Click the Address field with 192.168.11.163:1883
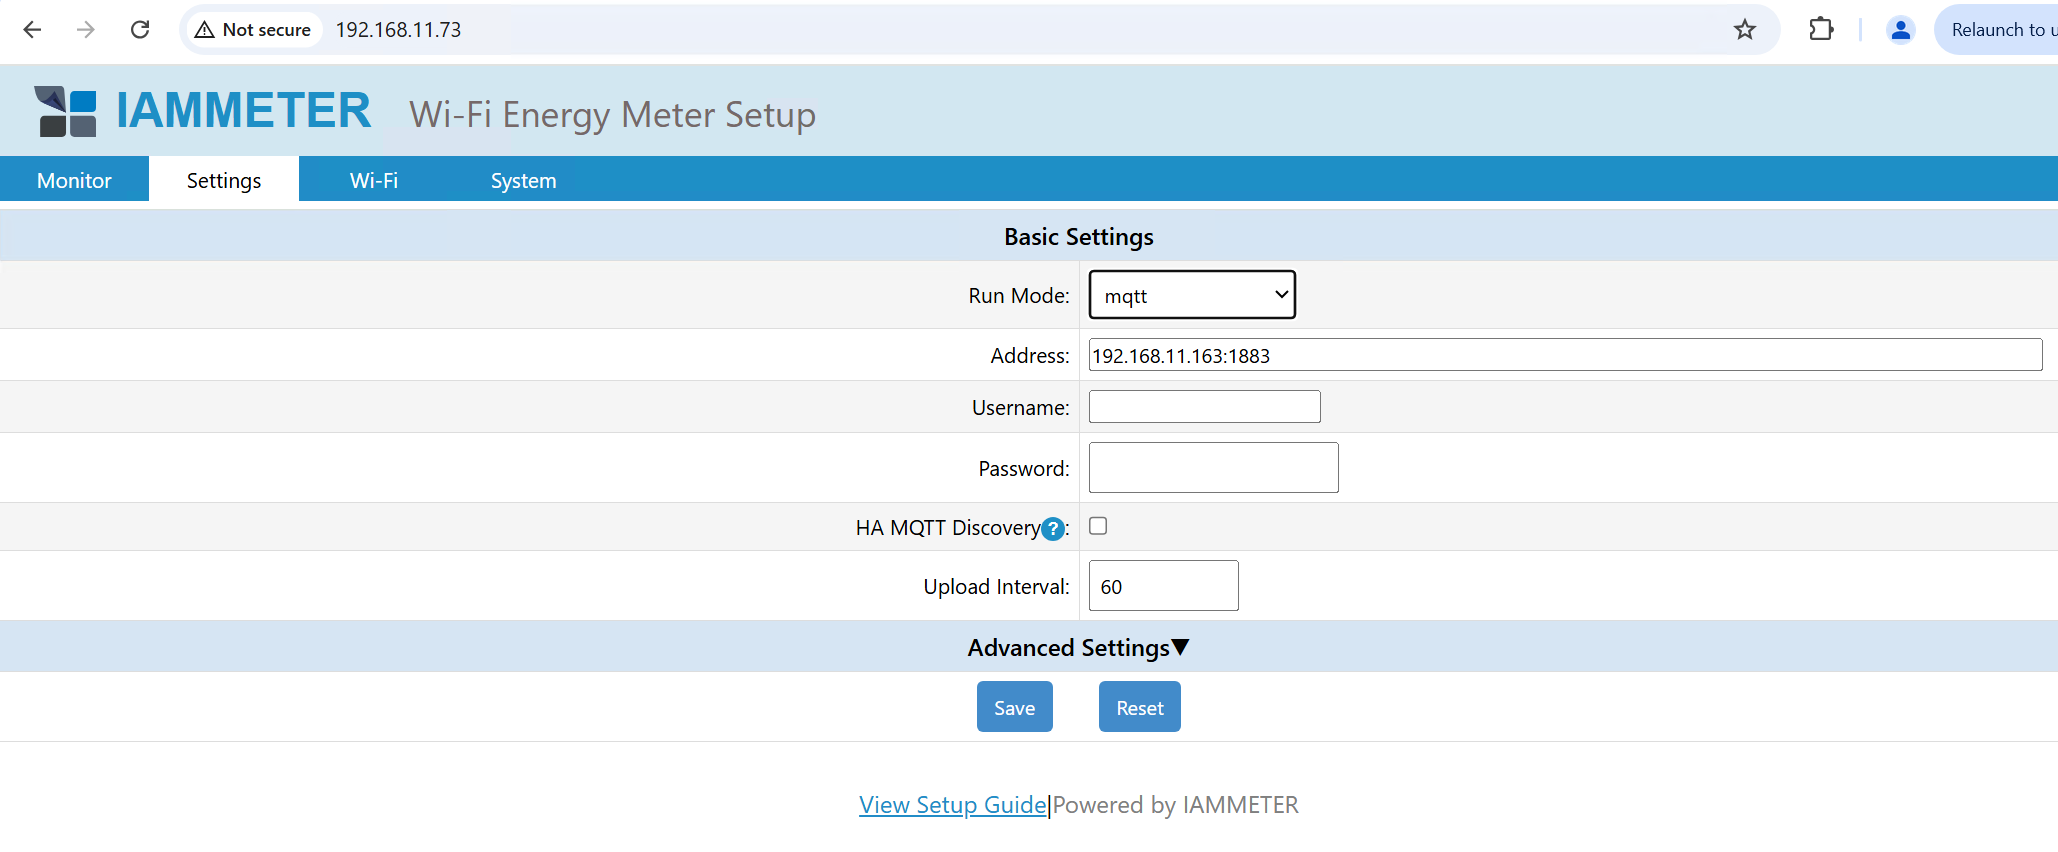The width and height of the screenshot is (2058, 852). click(1565, 355)
